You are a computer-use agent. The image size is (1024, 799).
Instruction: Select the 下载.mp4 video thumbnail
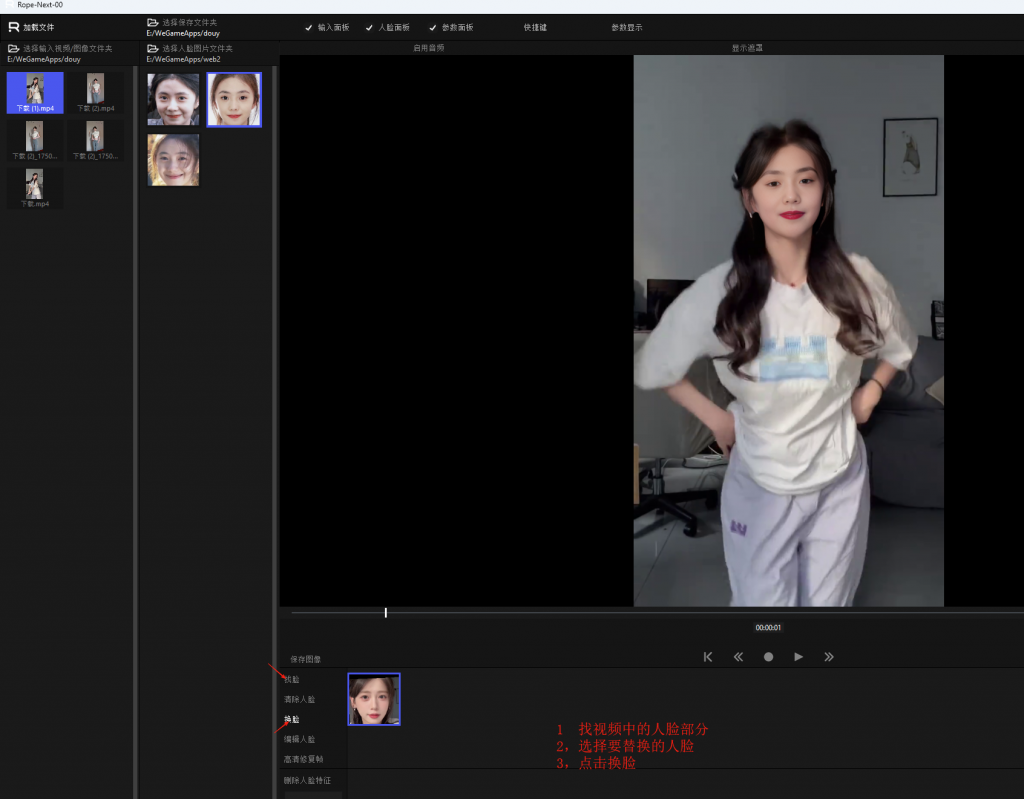pos(35,188)
